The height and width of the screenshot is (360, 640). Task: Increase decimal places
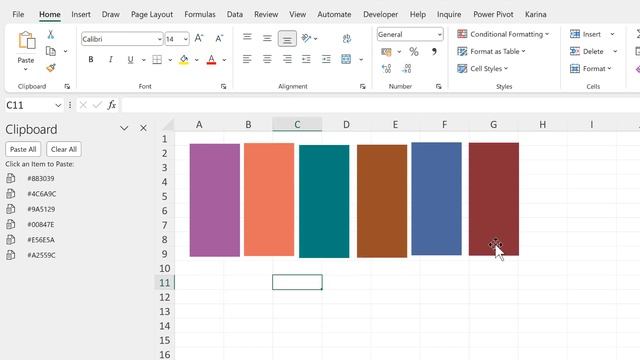pyautogui.click(x=386, y=69)
